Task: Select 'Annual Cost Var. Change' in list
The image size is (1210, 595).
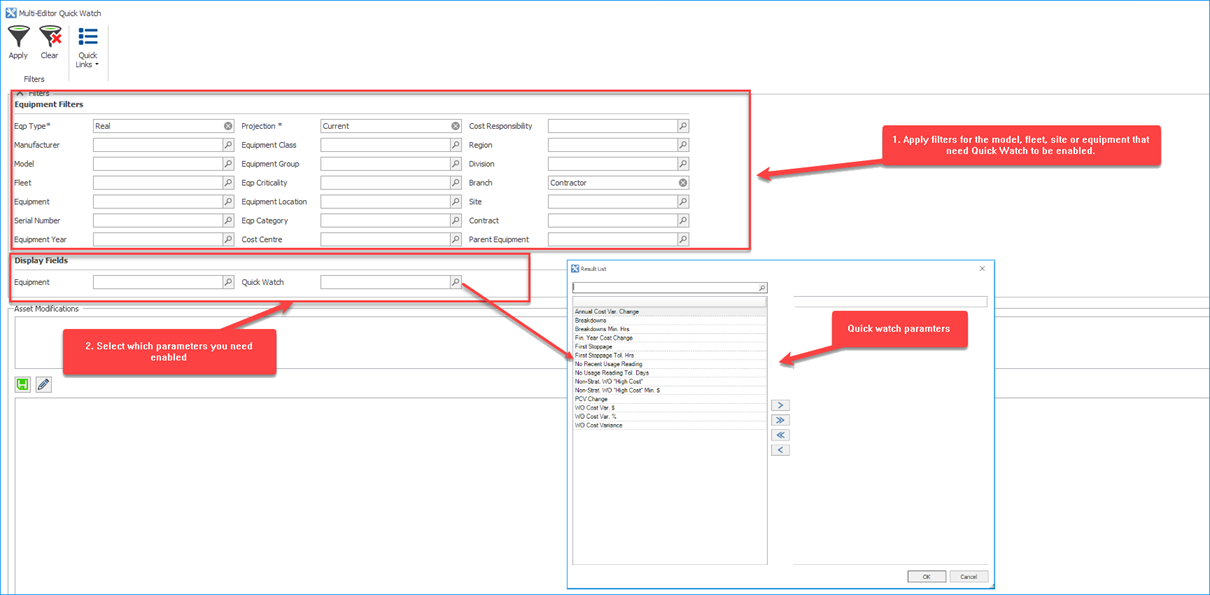Action: point(670,312)
